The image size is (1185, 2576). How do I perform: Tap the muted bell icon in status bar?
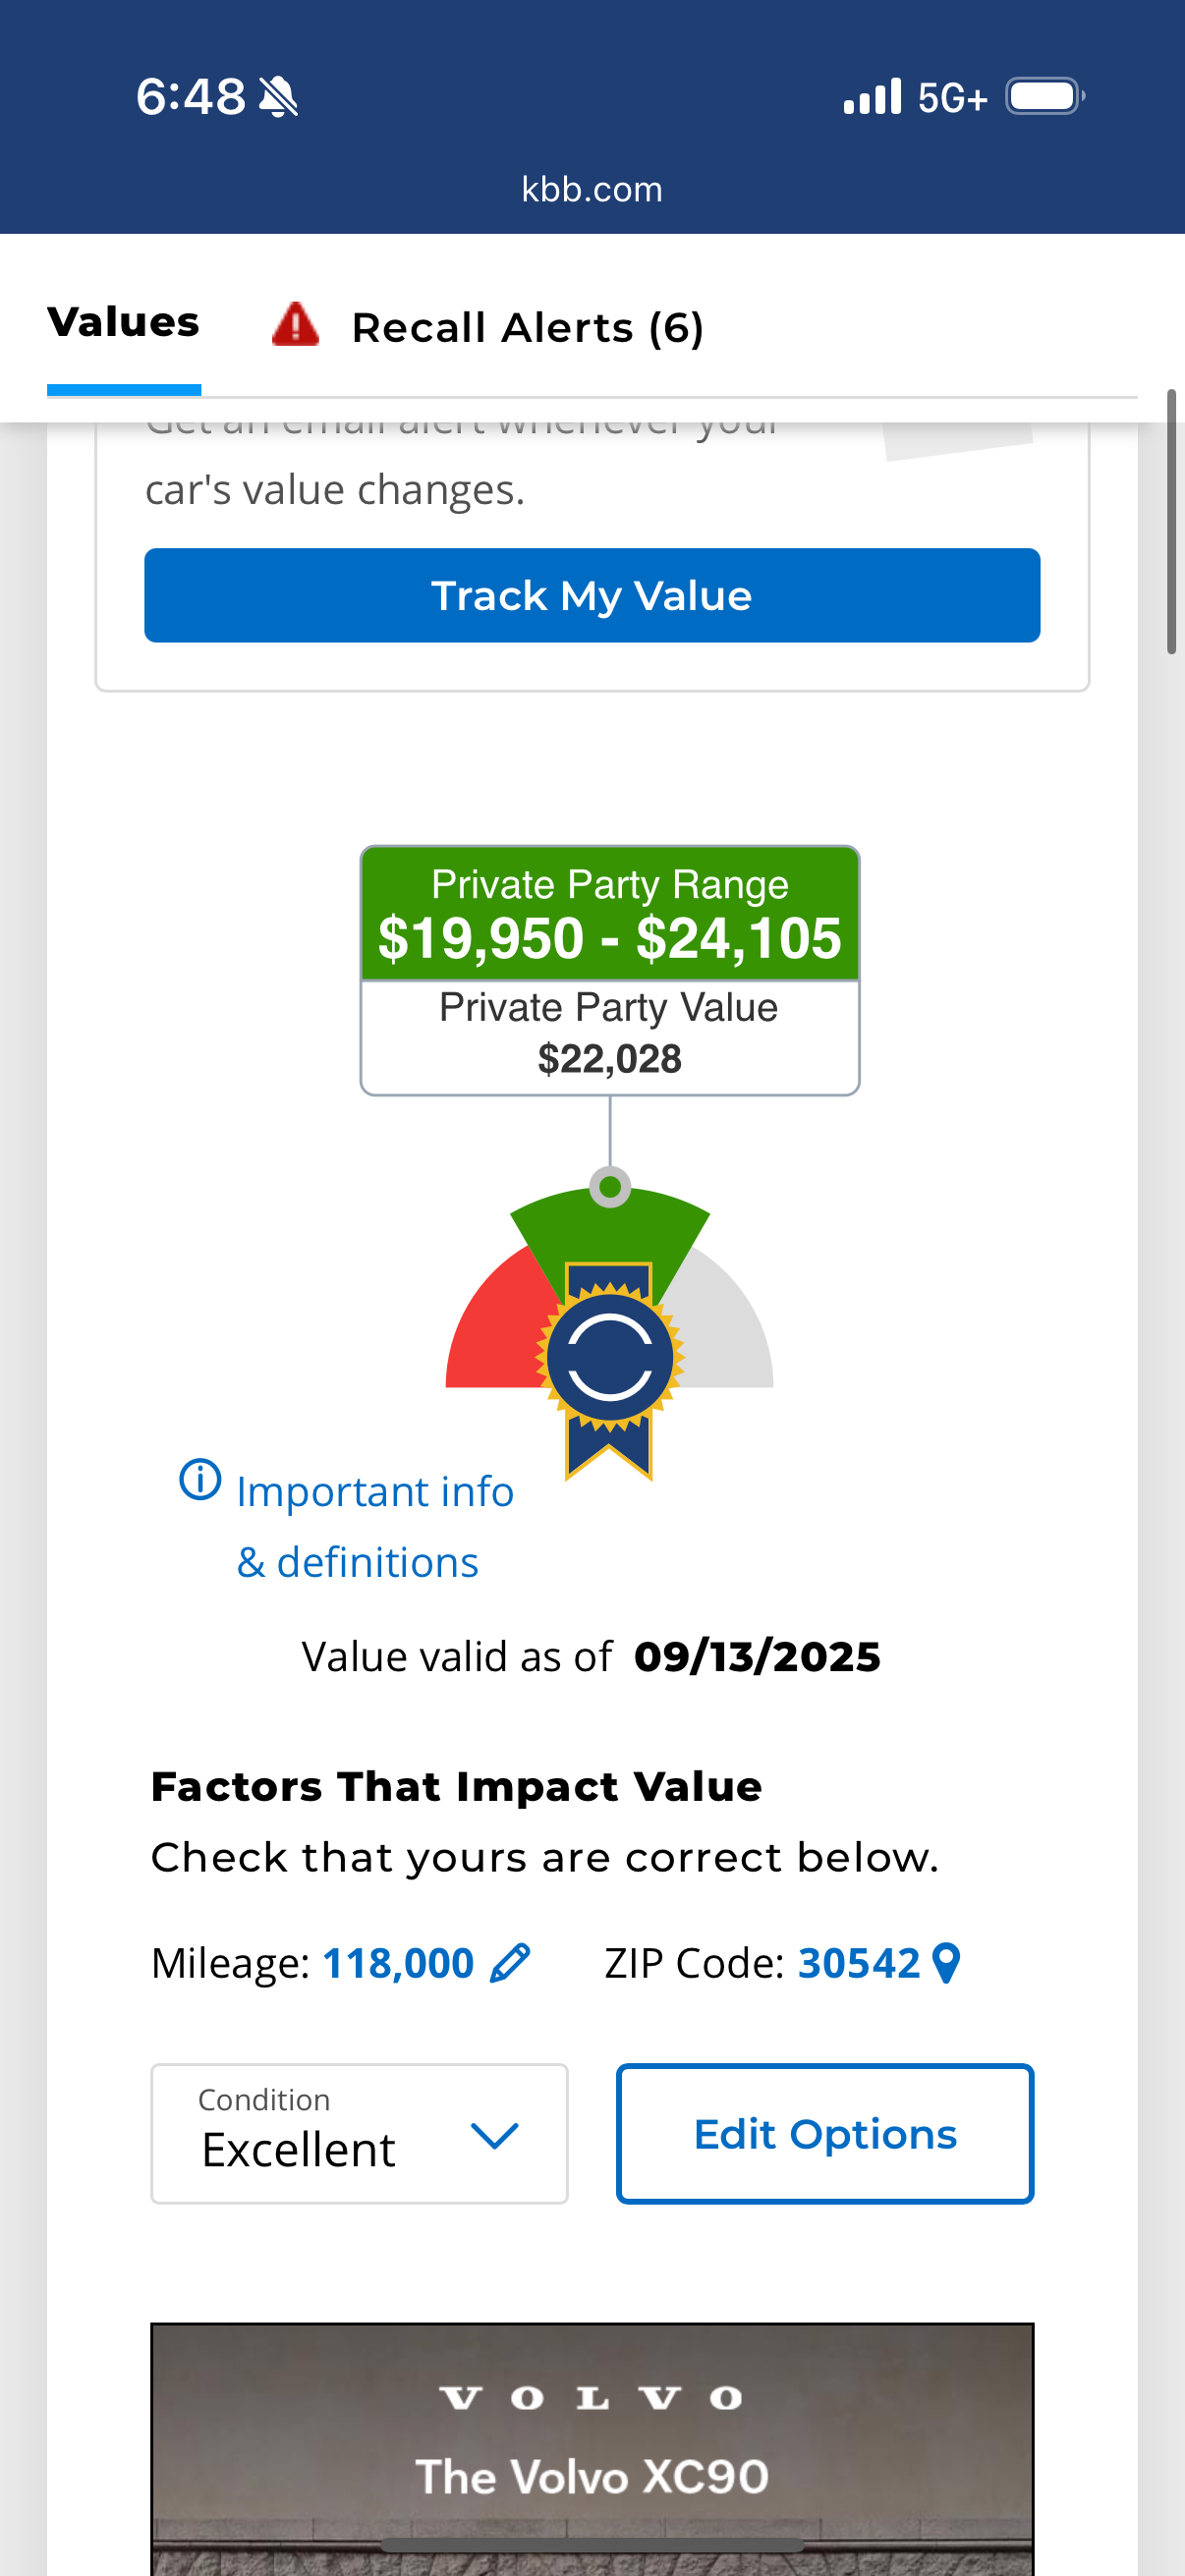coord(278,97)
